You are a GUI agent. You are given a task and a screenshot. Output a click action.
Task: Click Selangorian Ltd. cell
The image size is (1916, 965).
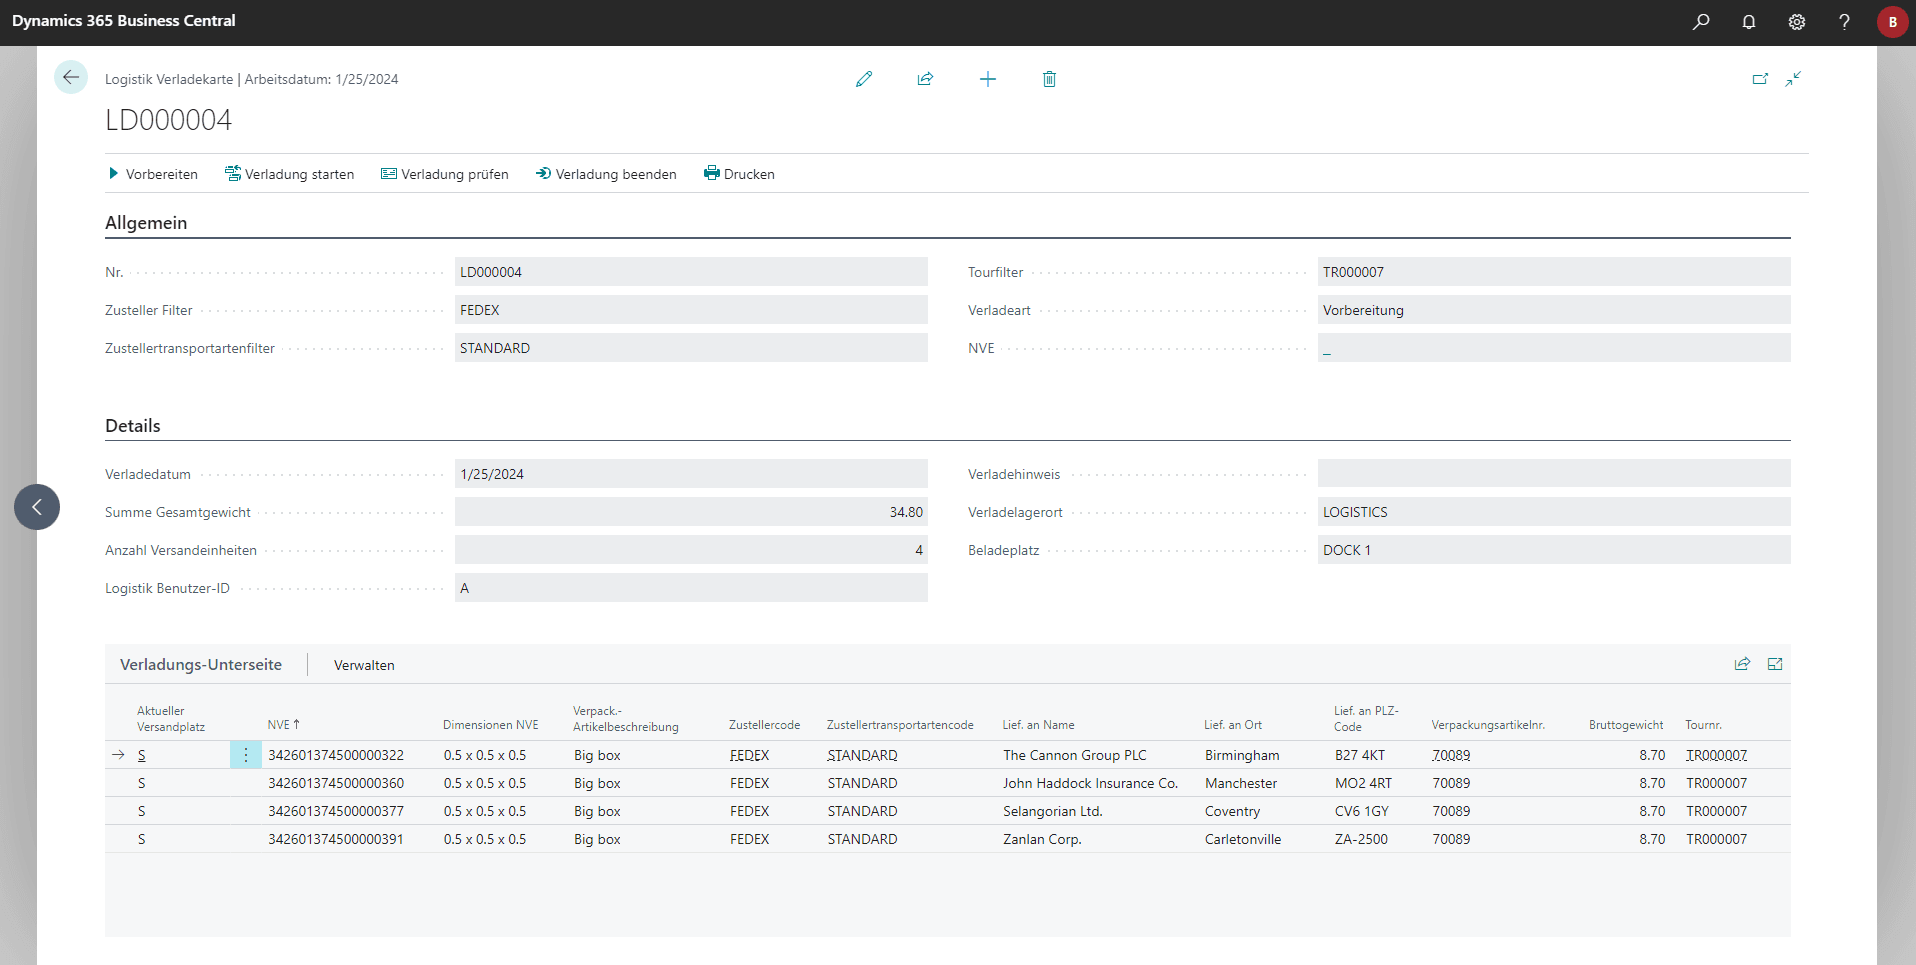[x=1053, y=811]
